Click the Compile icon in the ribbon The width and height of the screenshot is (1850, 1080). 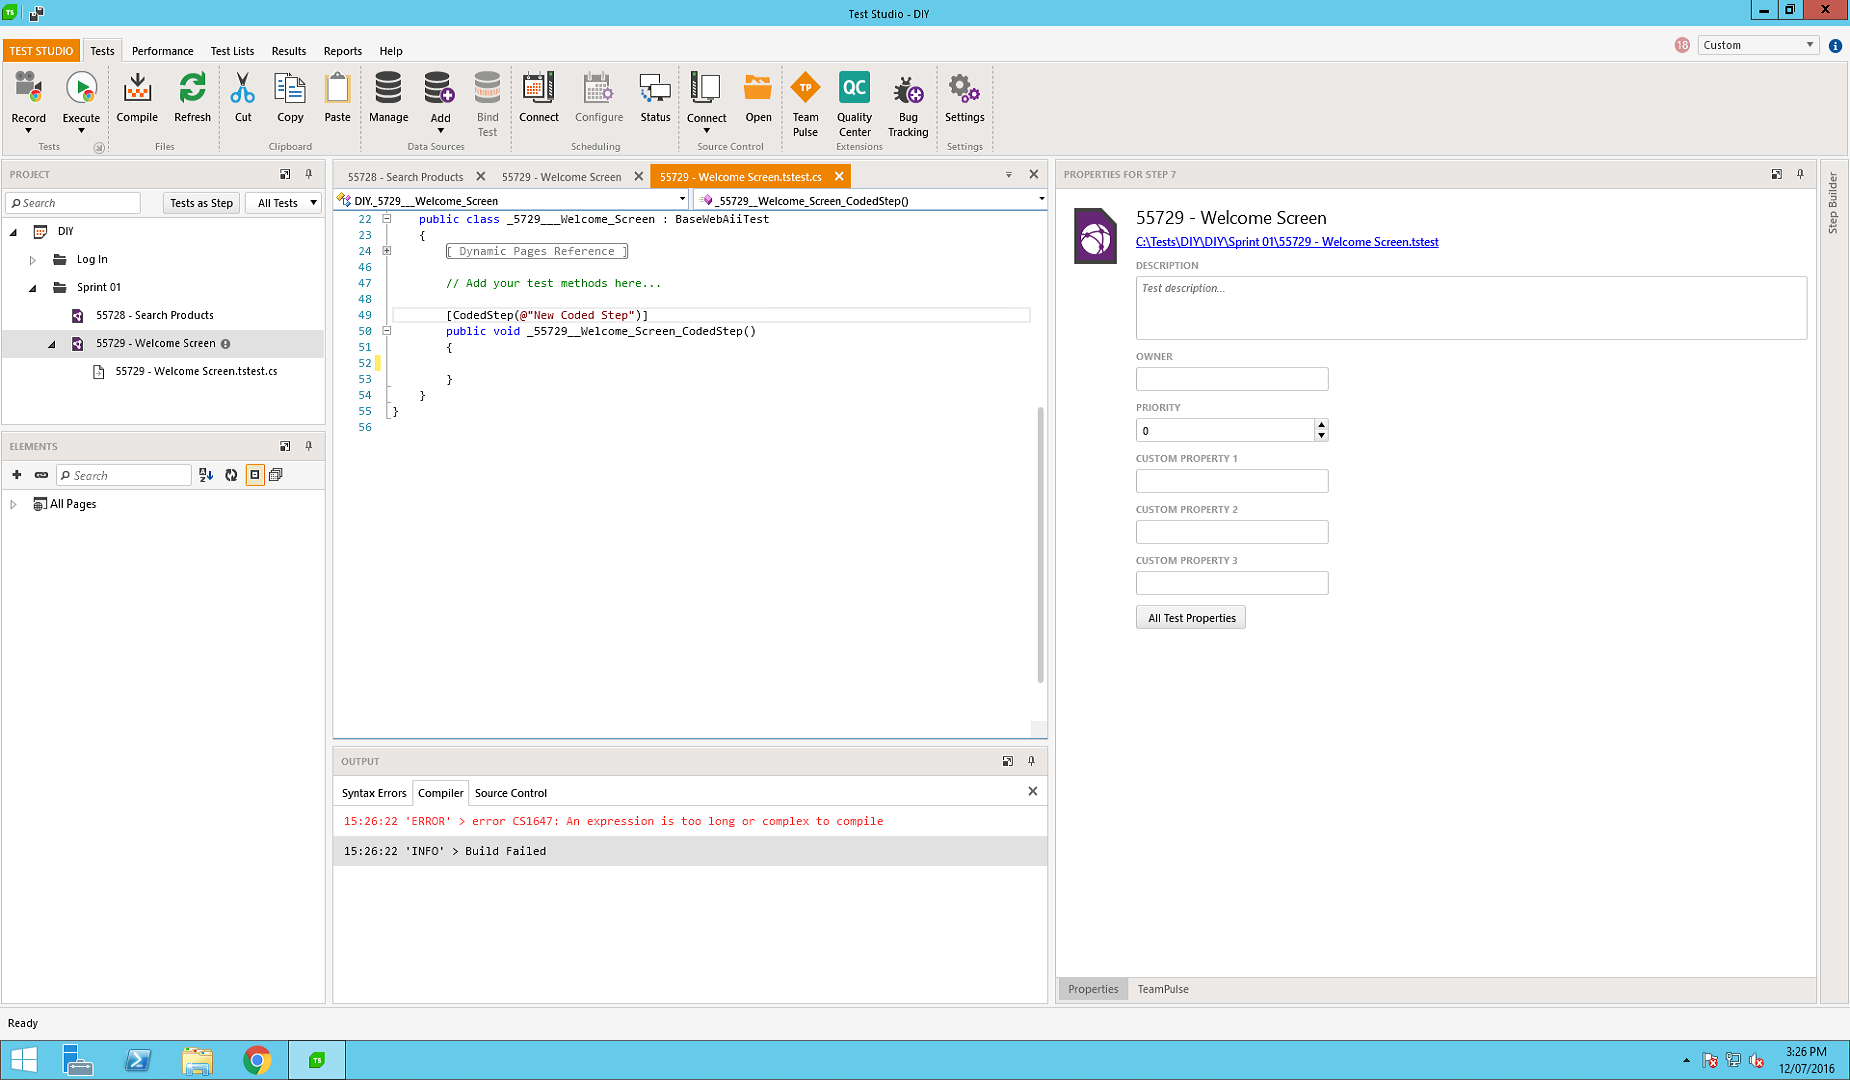click(137, 98)
